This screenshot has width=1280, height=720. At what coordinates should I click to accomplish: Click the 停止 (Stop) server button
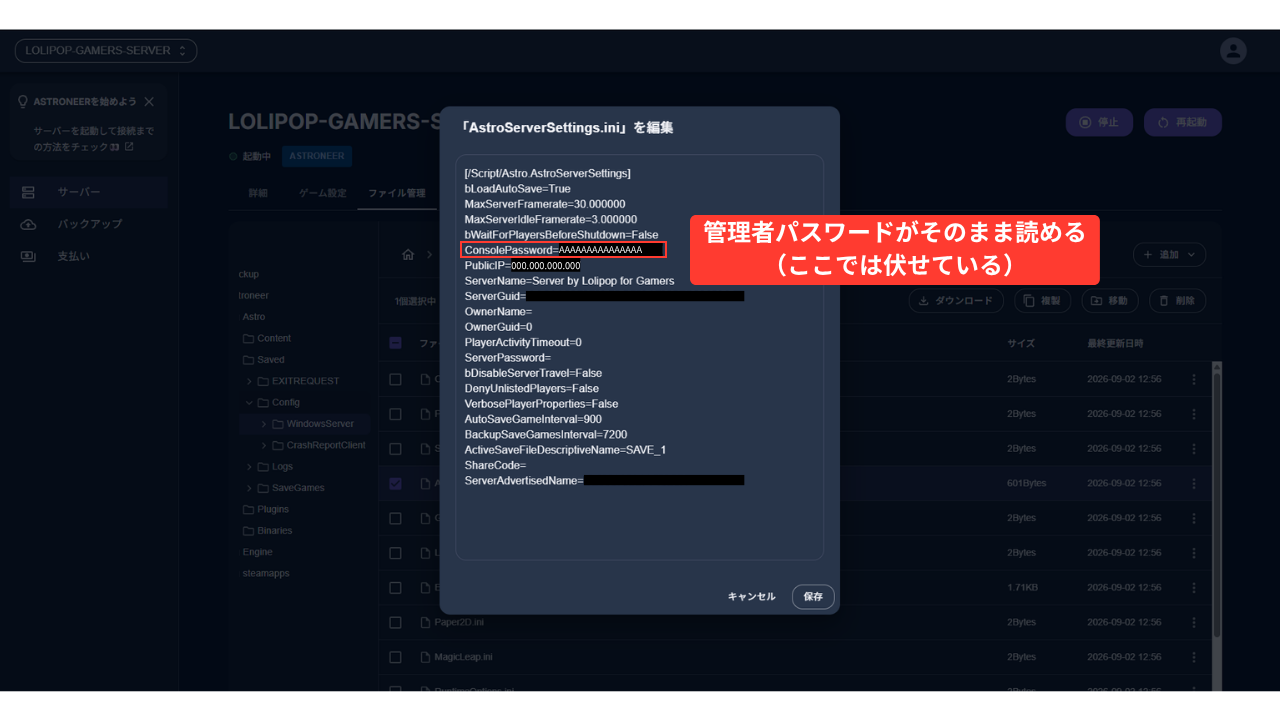(x=1099, y=122)
